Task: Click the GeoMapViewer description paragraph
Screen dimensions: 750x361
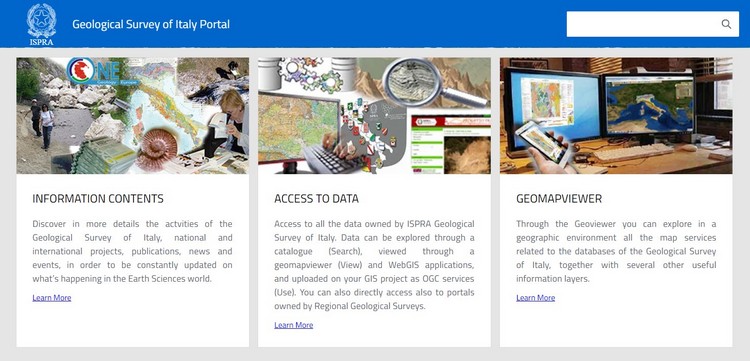Action: click(x=616, y=251)
